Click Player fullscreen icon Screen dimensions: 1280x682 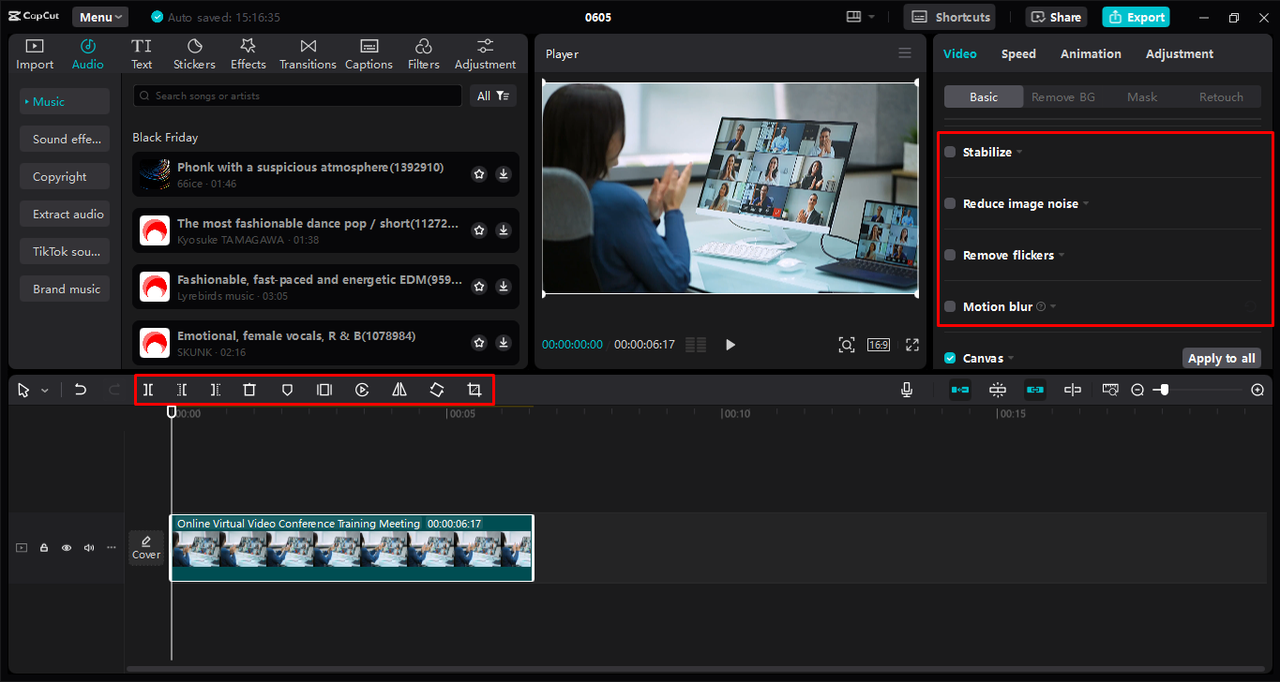[x=912, y=345]
